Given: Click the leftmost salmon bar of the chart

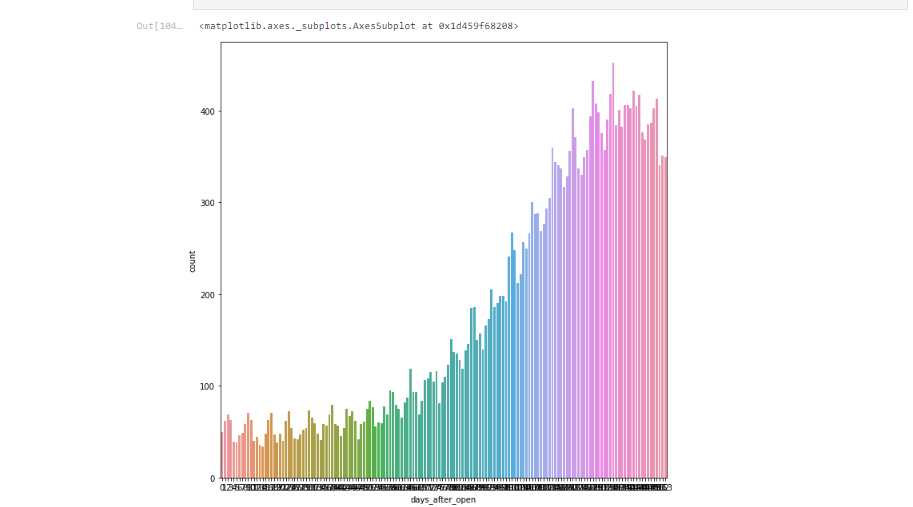Looking at the screenshot, I should 222,456.
